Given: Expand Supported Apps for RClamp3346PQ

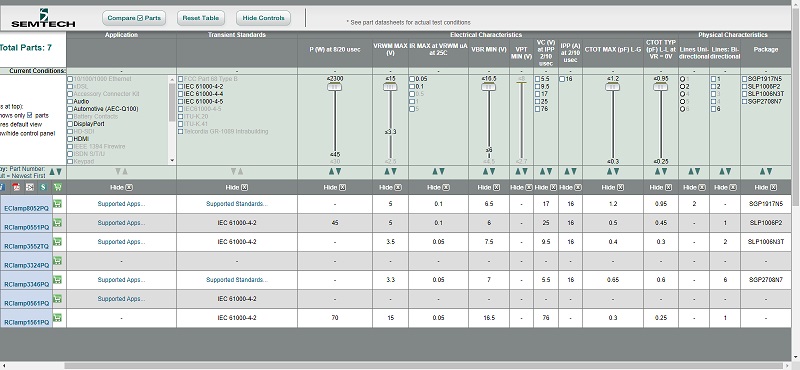Looking at the screenshot, I should (121, 280).
